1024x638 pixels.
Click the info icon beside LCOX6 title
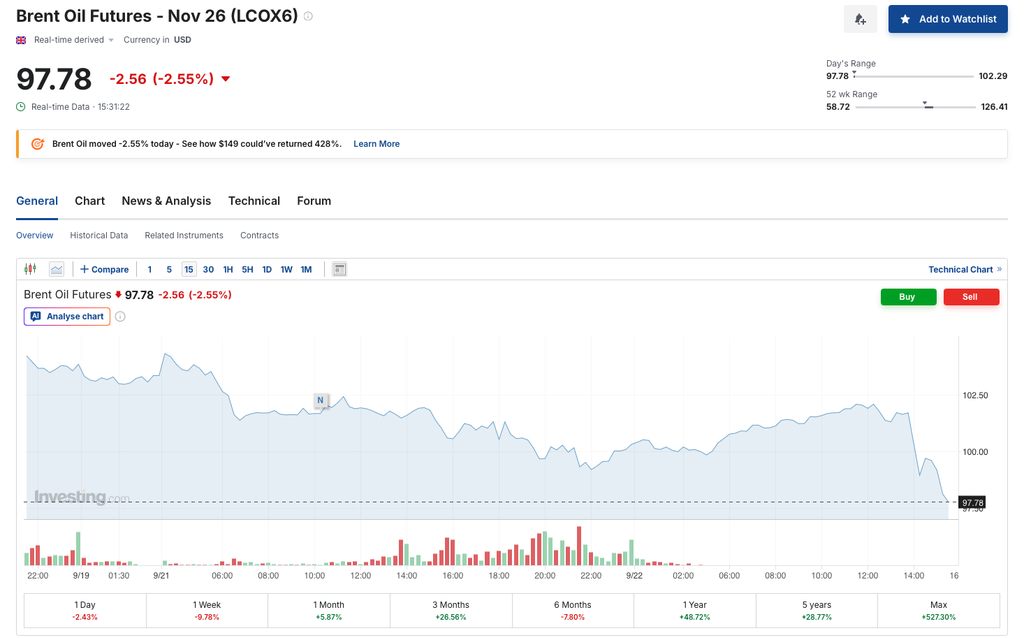point(308,16)
